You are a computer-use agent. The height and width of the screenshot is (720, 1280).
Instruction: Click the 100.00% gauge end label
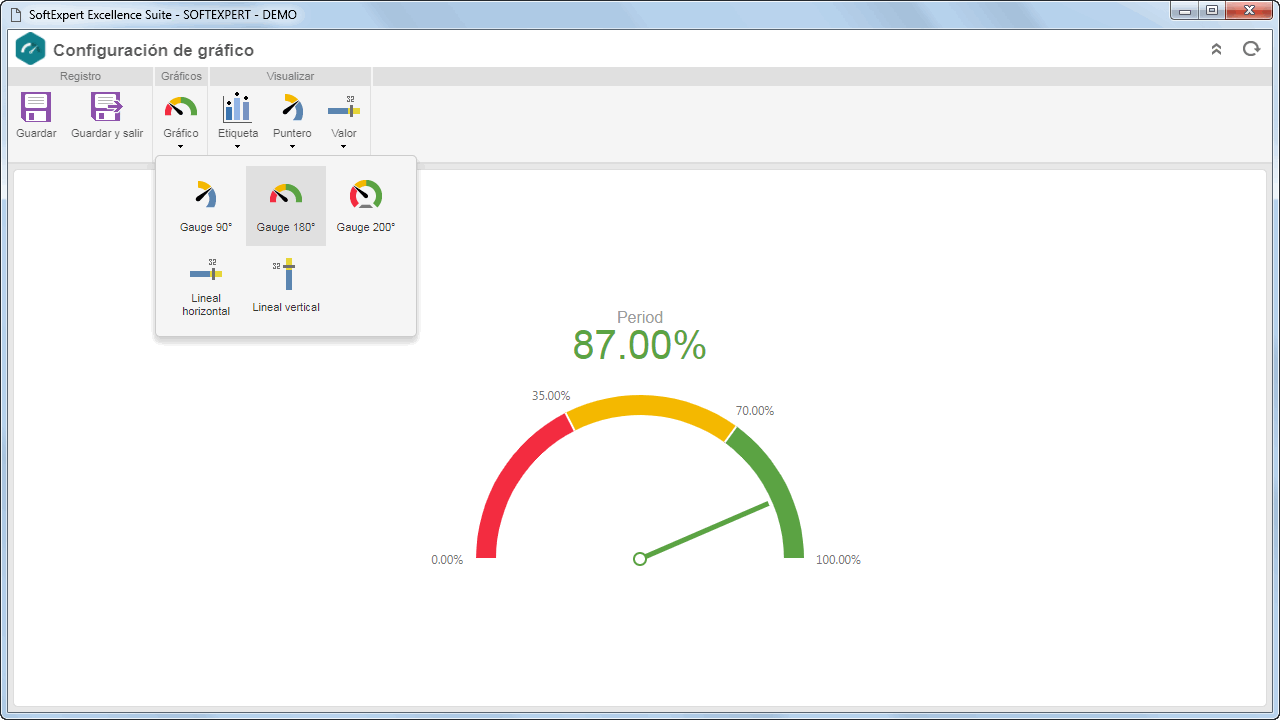click(838, 560)
